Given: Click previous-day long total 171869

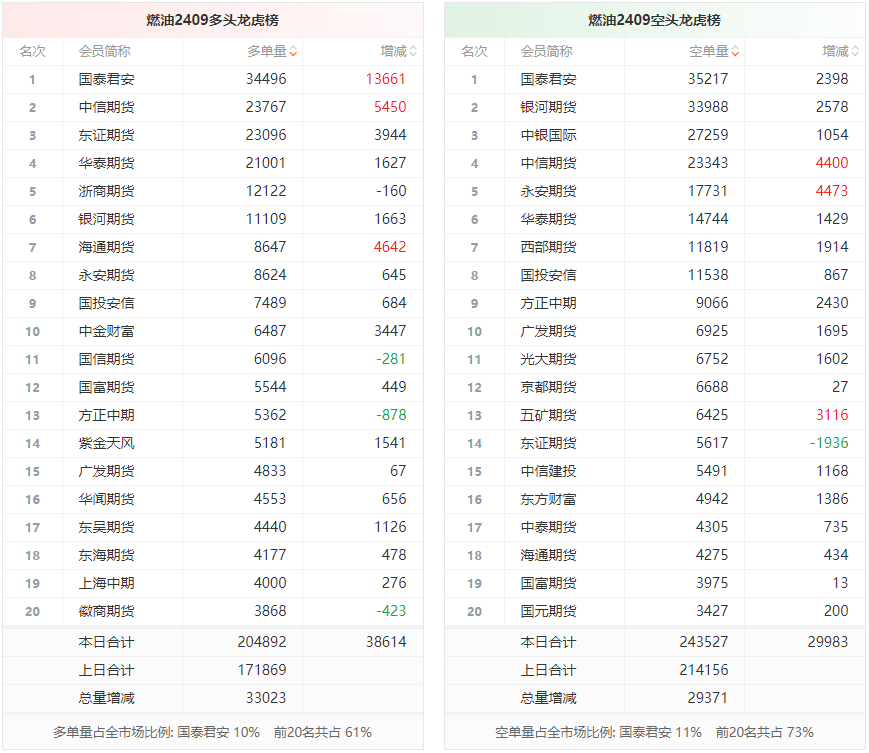Looking at the screenshot, I should point(262,670).
